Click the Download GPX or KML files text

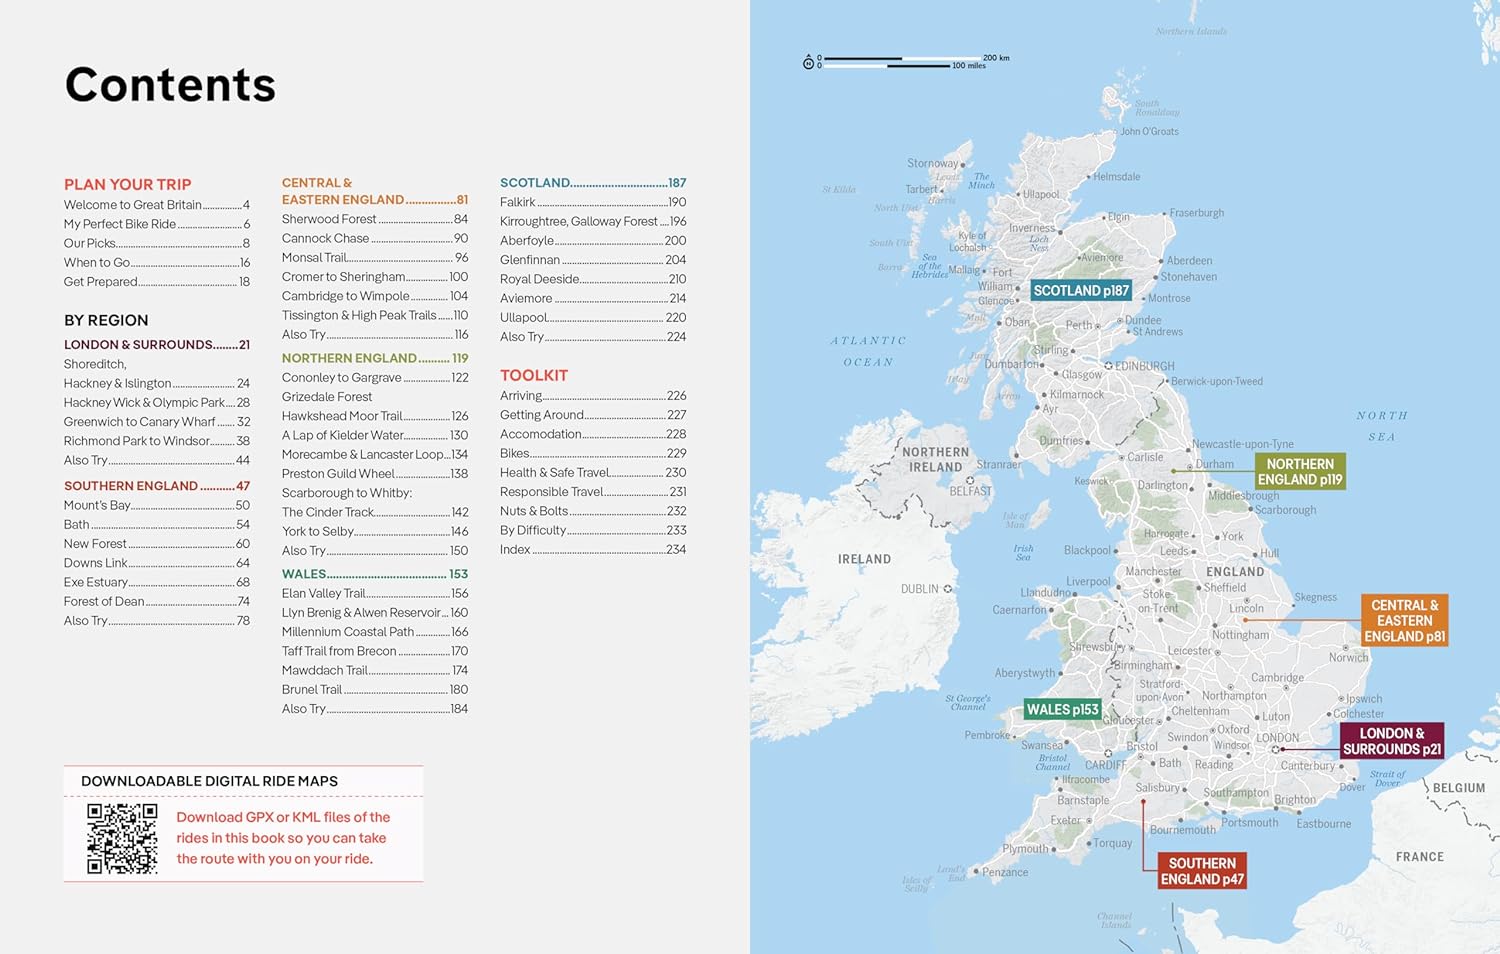(283, 838)
